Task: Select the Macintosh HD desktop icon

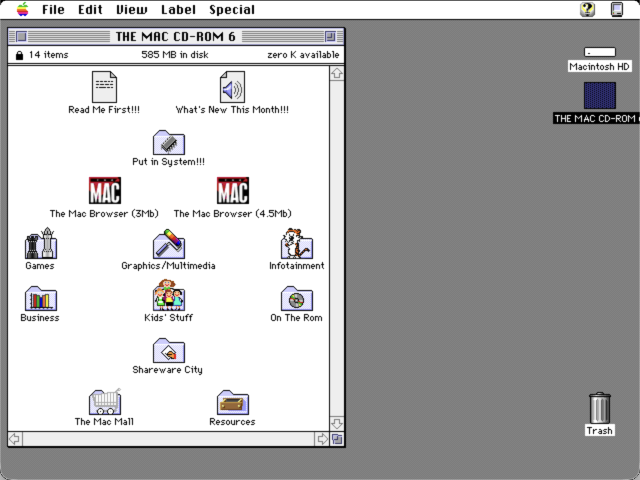Action: click(x=600, y=52)
